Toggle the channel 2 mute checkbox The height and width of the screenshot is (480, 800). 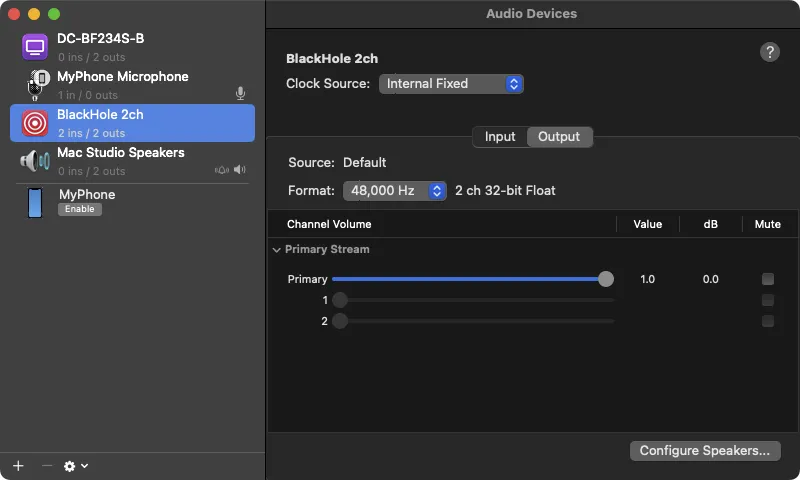pos(767,321)
